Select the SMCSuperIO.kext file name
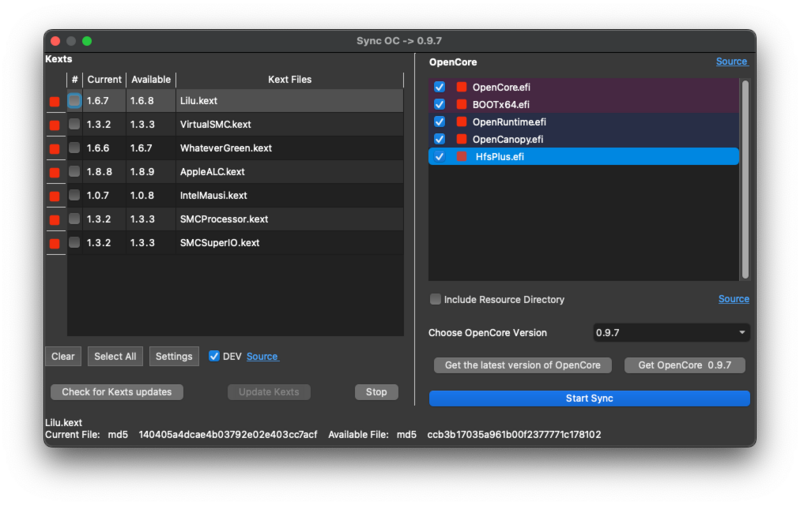This screenshot has height=505, width=800. click(x=219, y=243)
